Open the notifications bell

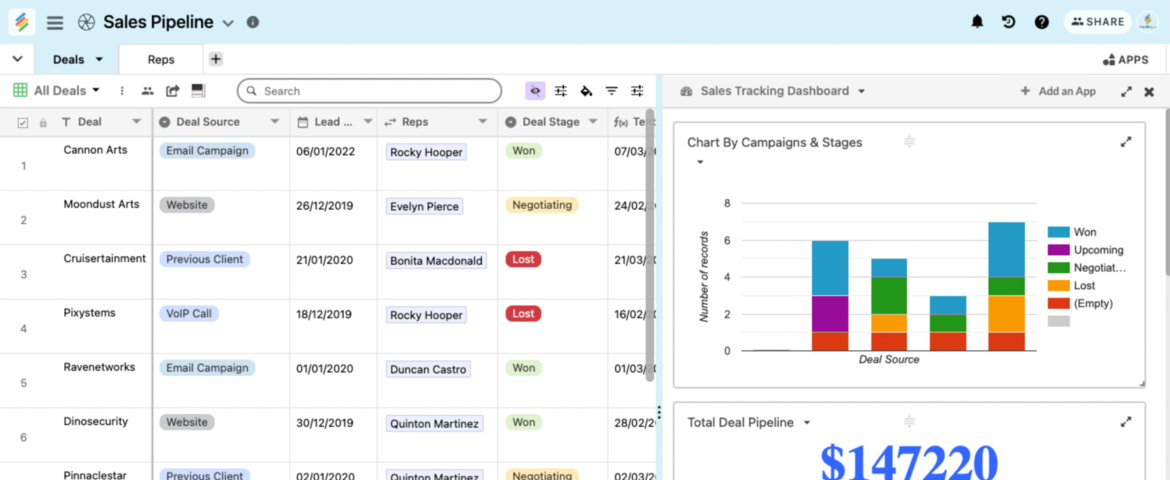977,22
